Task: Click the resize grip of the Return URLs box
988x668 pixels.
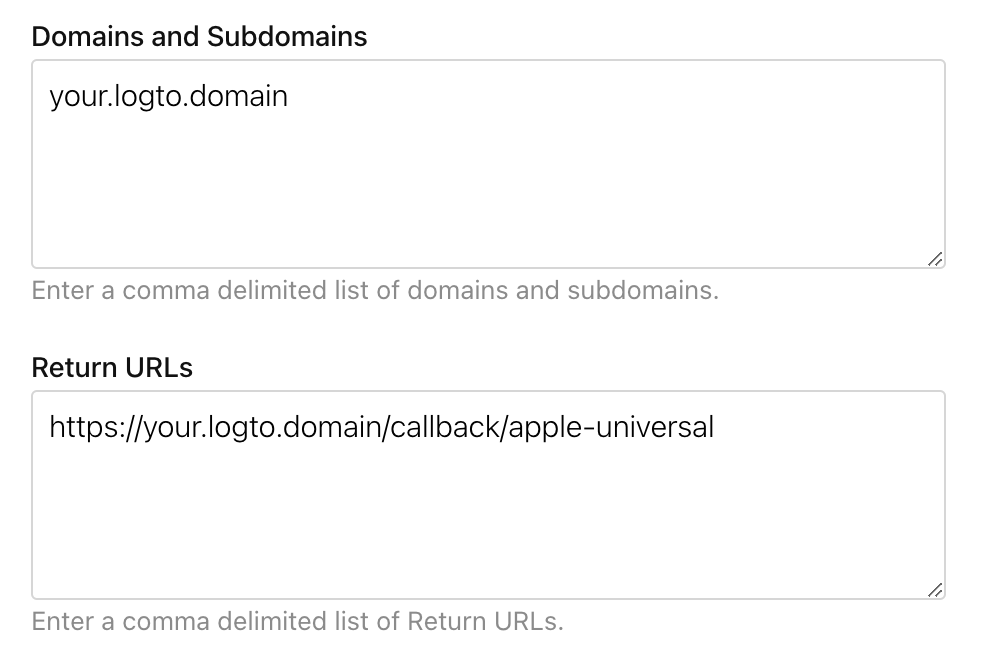Action: click(935, 589)
